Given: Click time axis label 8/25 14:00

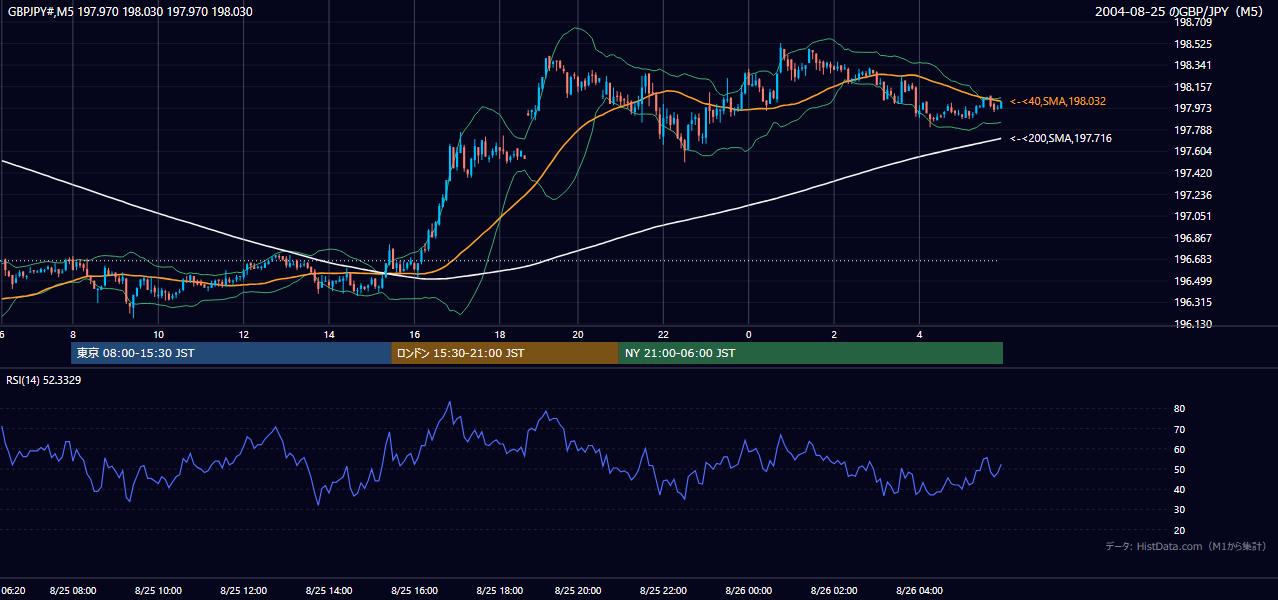Looking at the screenshot, I should (330, 591).
